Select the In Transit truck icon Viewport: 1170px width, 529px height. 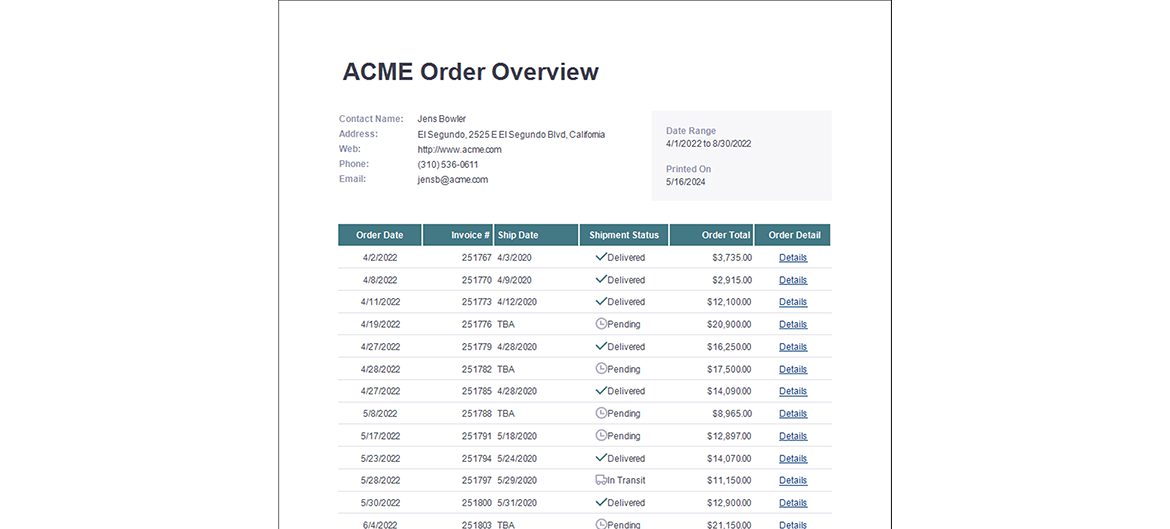pyautogui.click(x=601, y=480)
